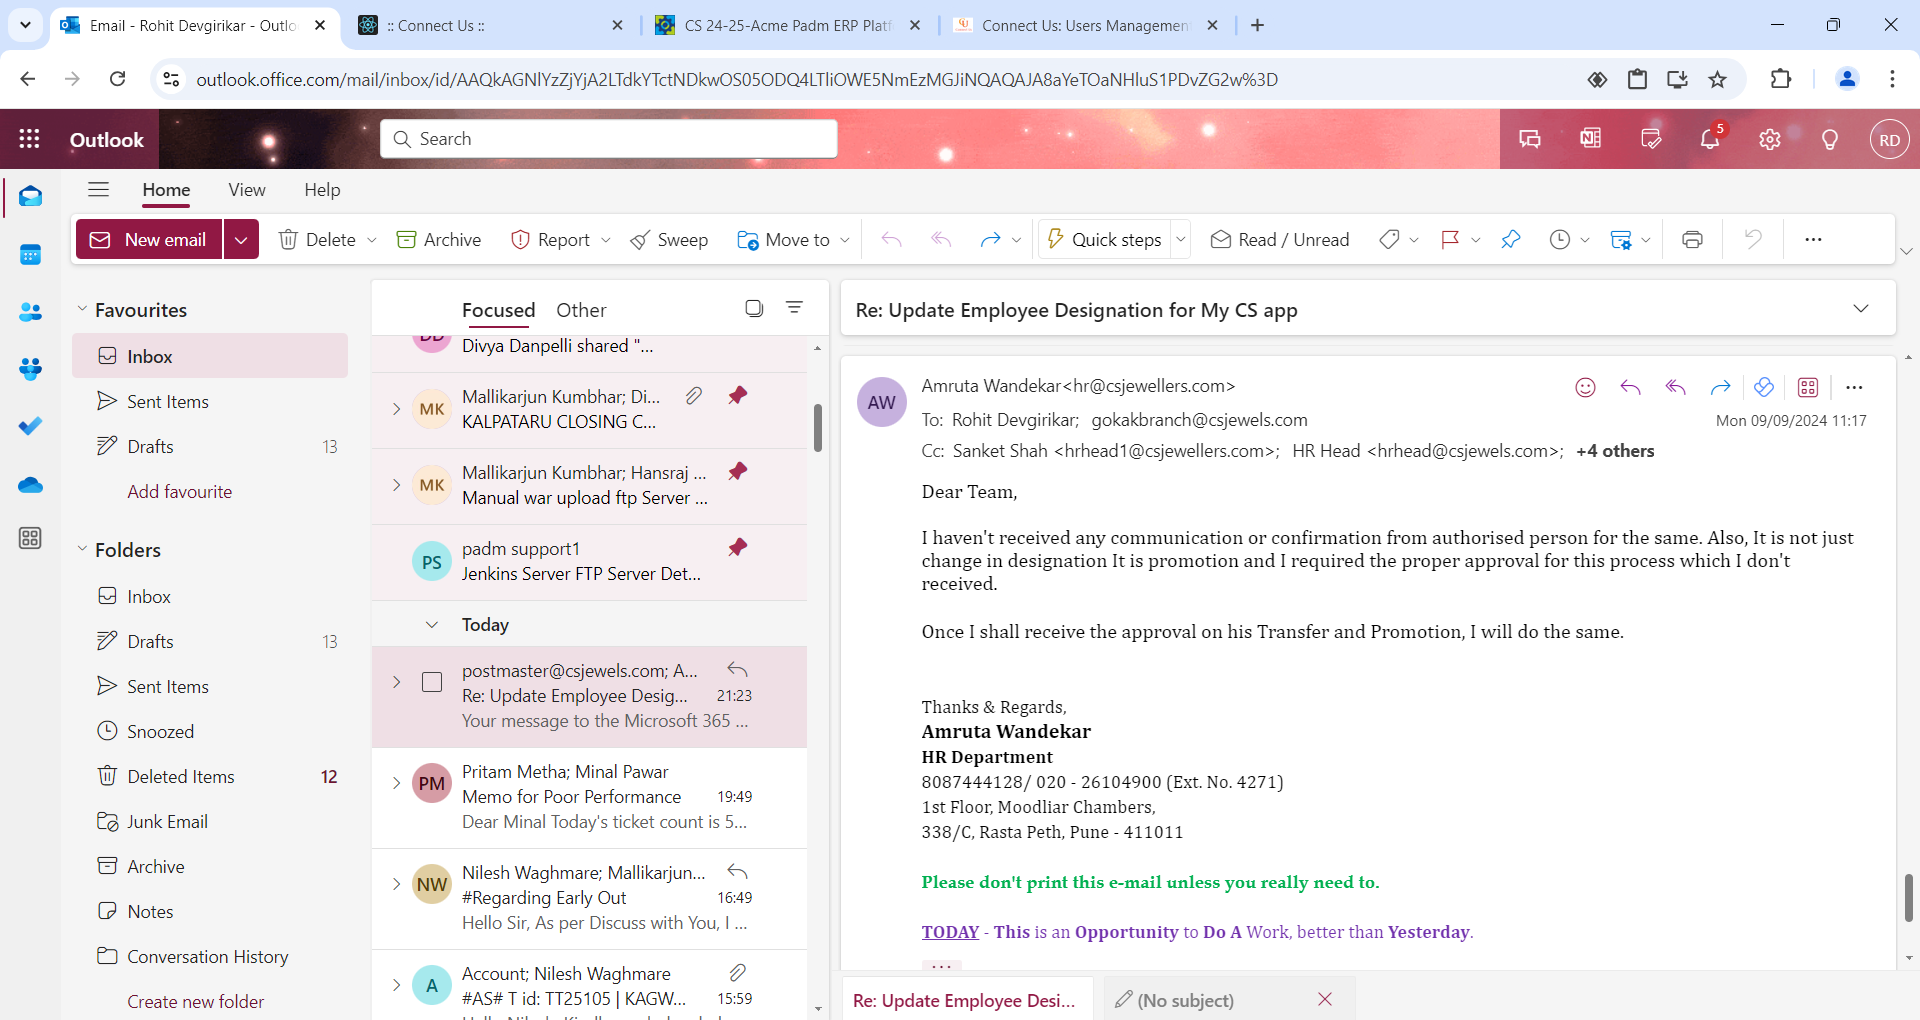The width and height of the screenshot is (1920, 1020).
Task: Show the +4 others recipients
Action: (x=1615, y=451)
